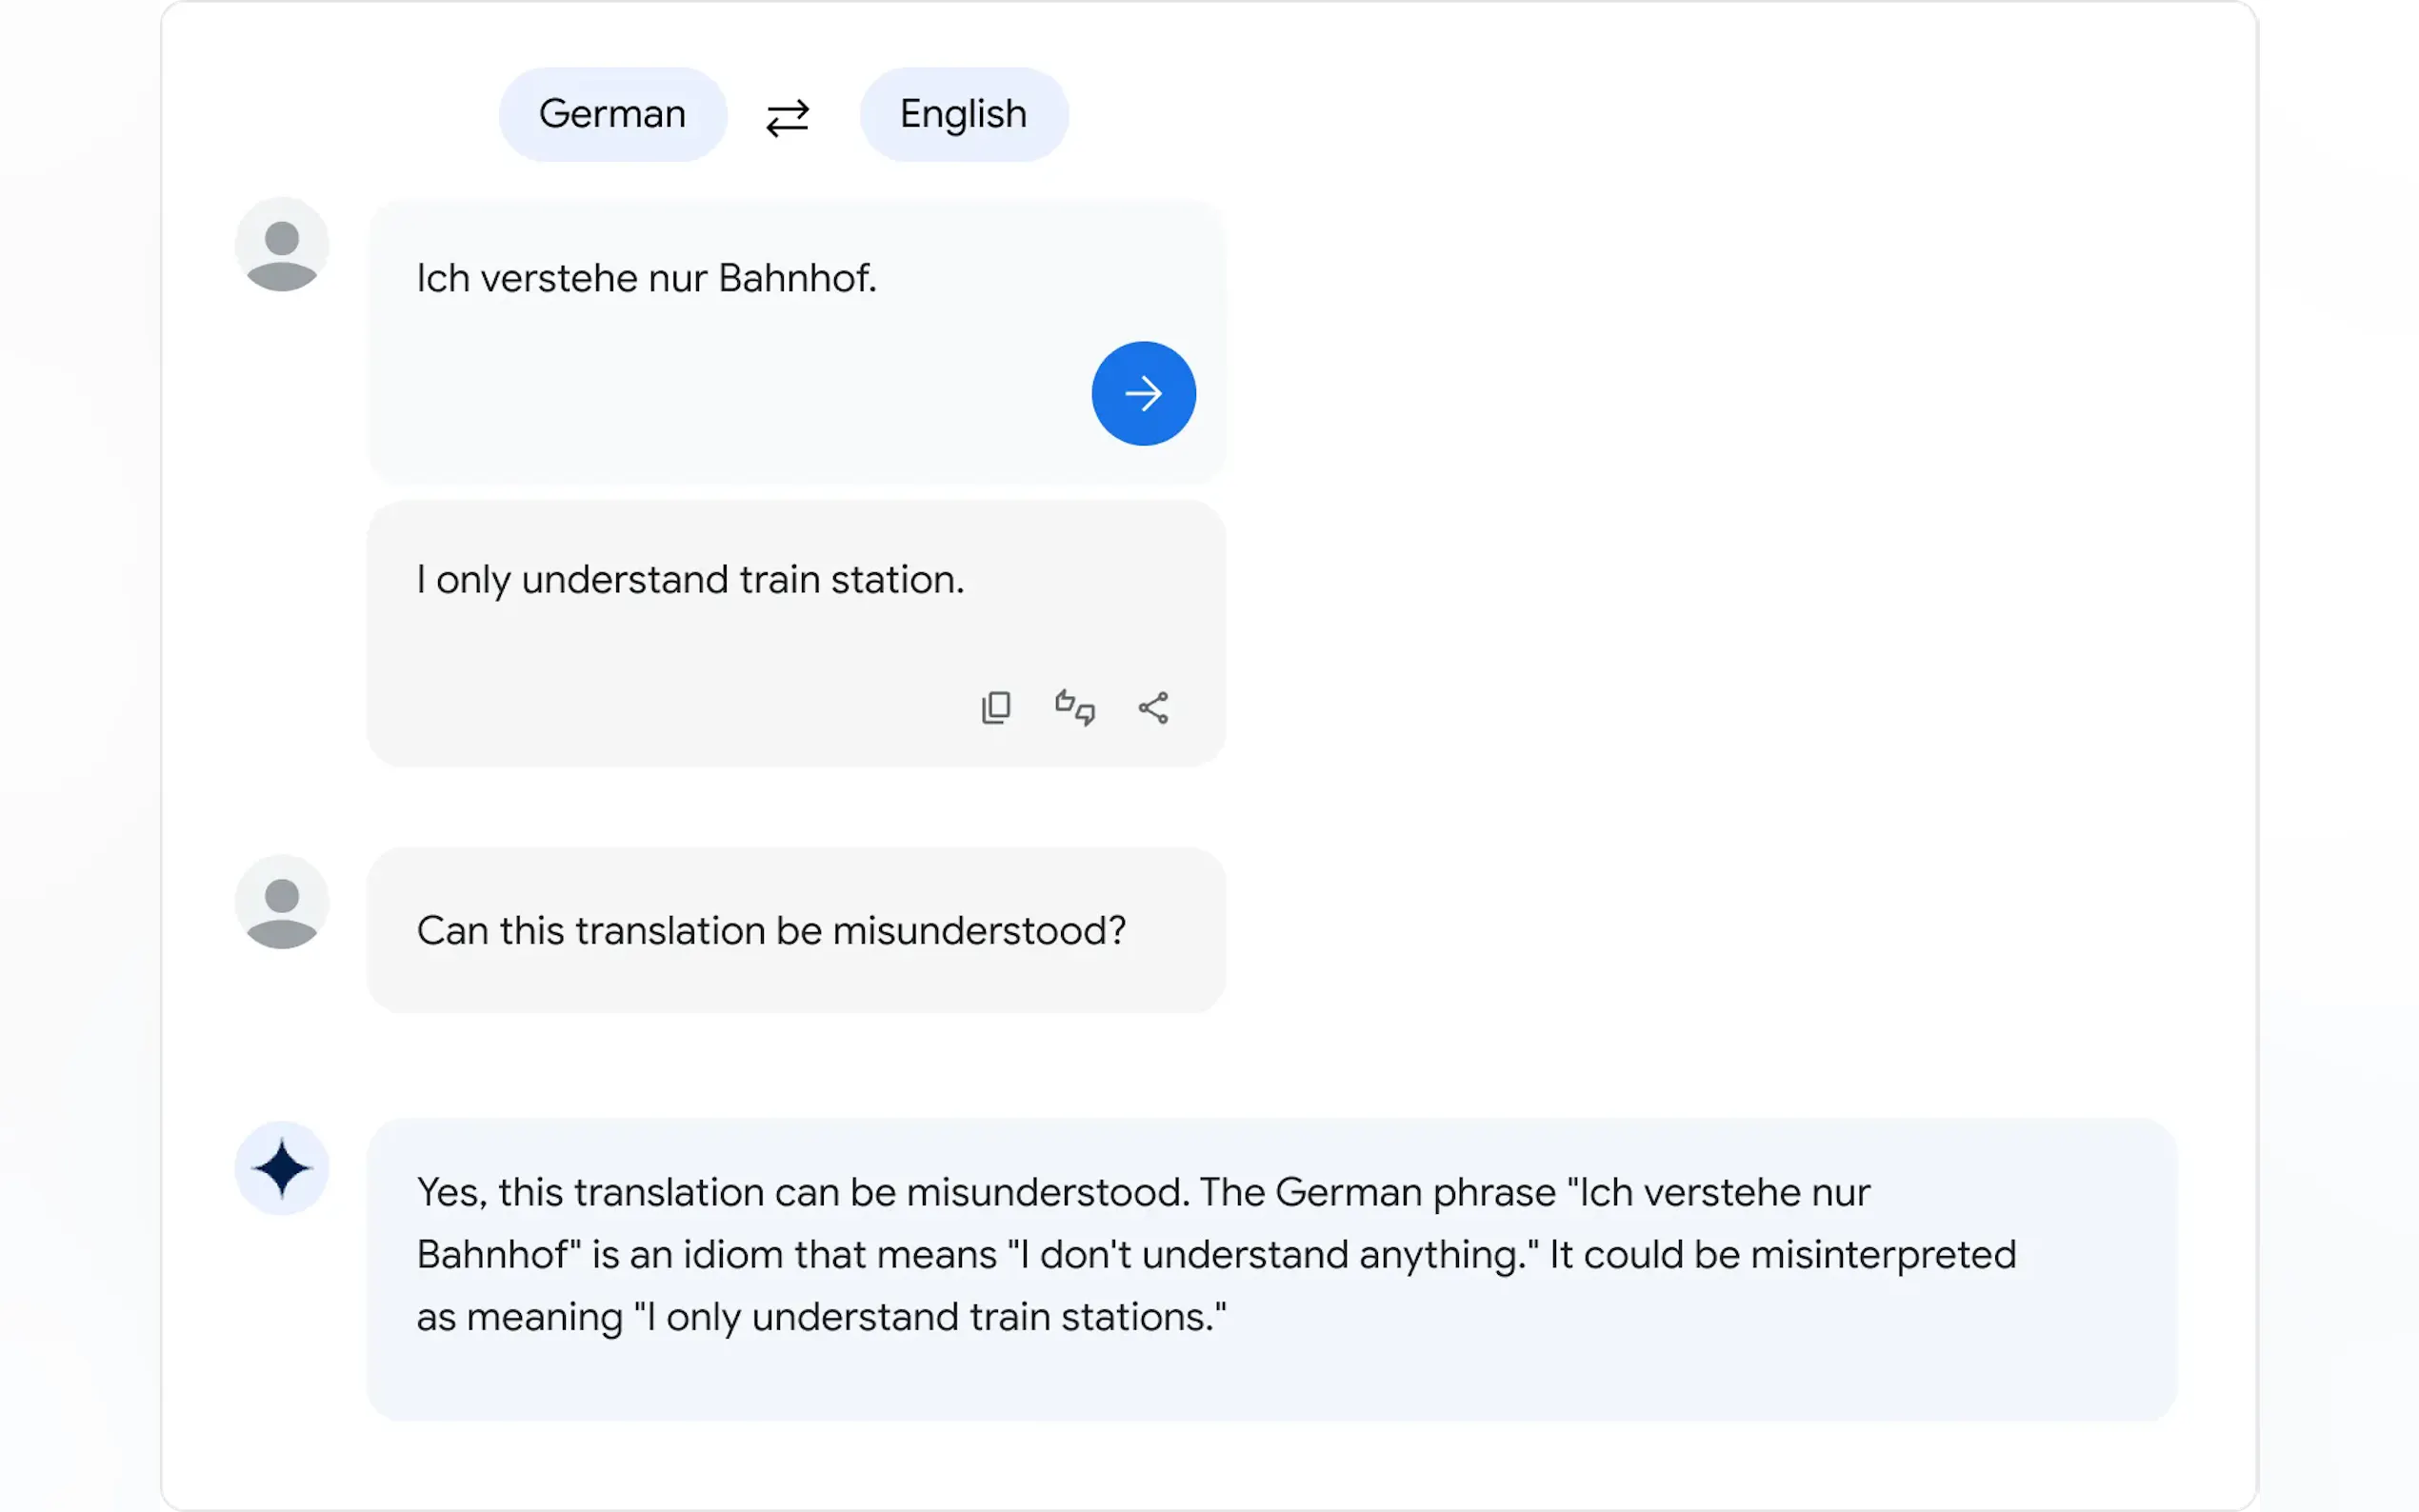The width and height of the screenshot is (2419, 1512).
Task: Click the word "misunderstood?" in the user question
Action: (979, 931)
